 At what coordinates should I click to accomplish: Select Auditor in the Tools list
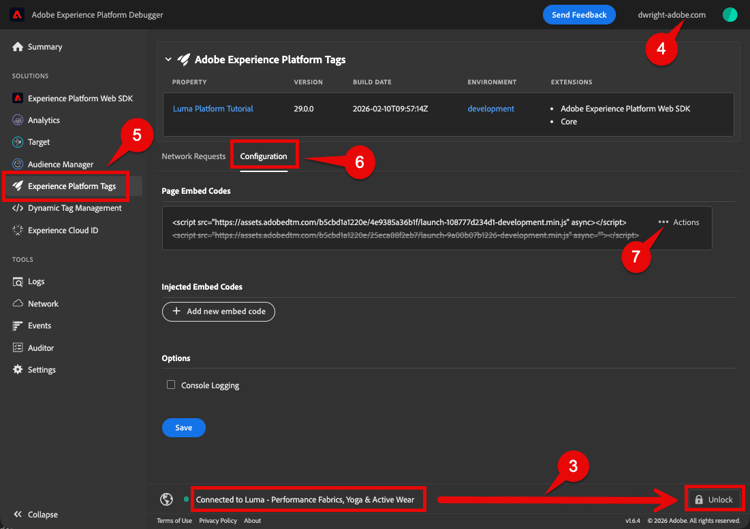point(41,348)
